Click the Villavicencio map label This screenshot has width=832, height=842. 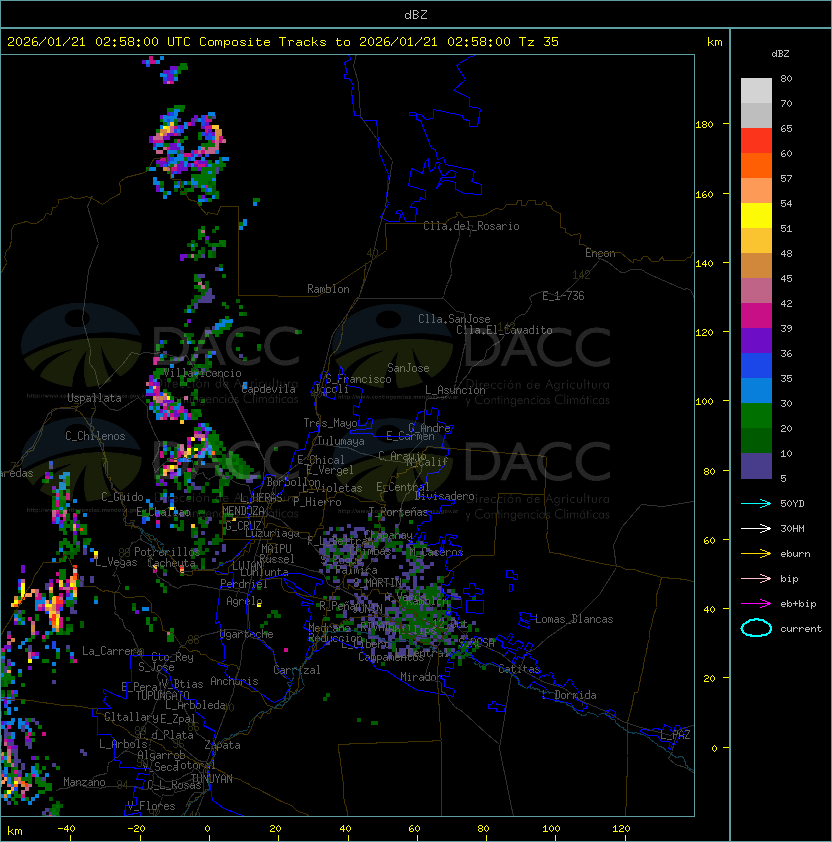(x=202, y=373)
